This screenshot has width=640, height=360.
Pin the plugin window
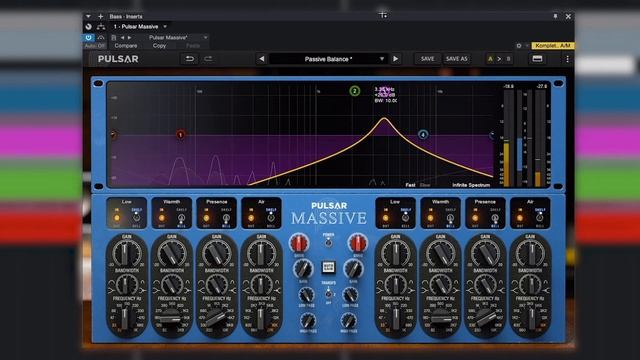(555, 16)
